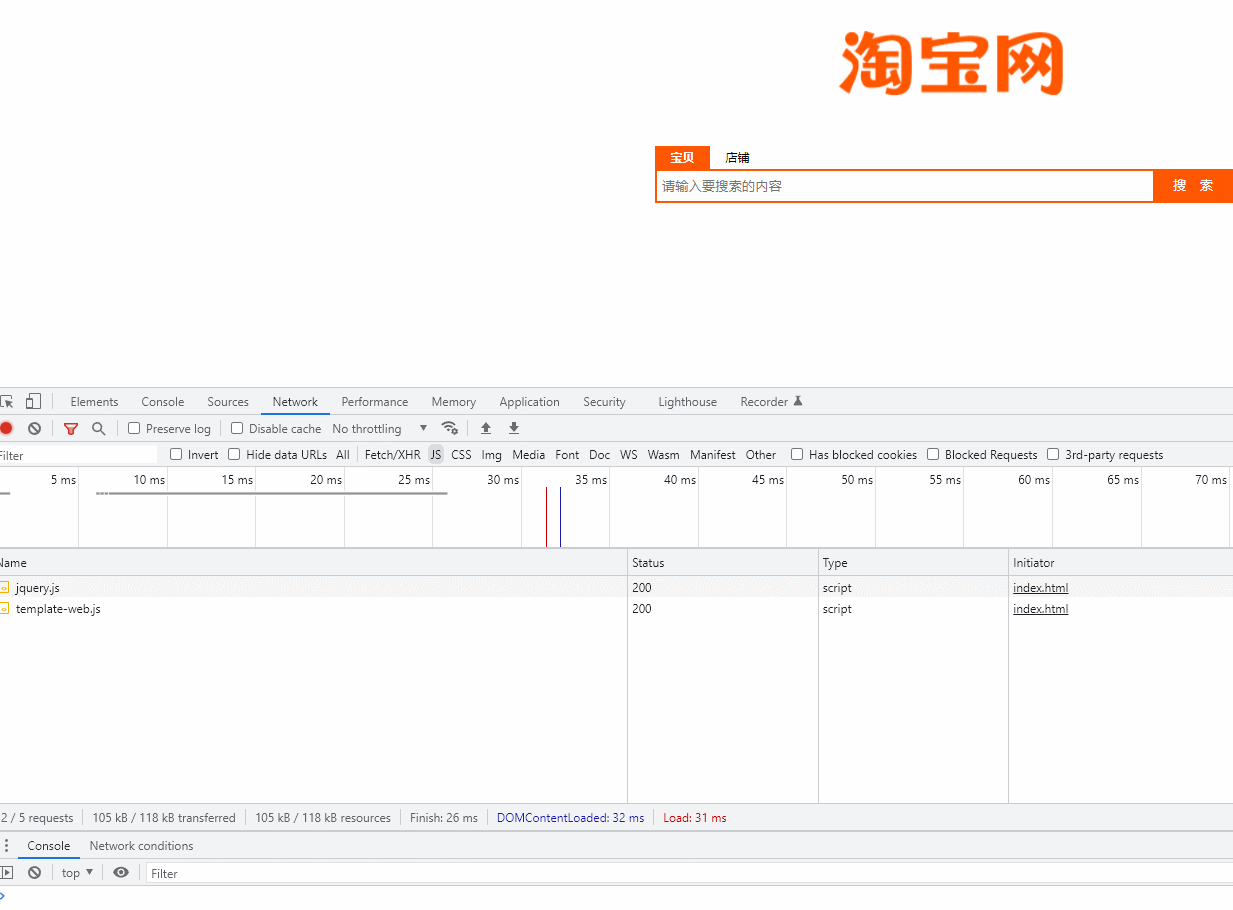Open index.html initiator link for jquery.js
Viewport: 1233px width, 910px height.
(x=1040, y=588)
